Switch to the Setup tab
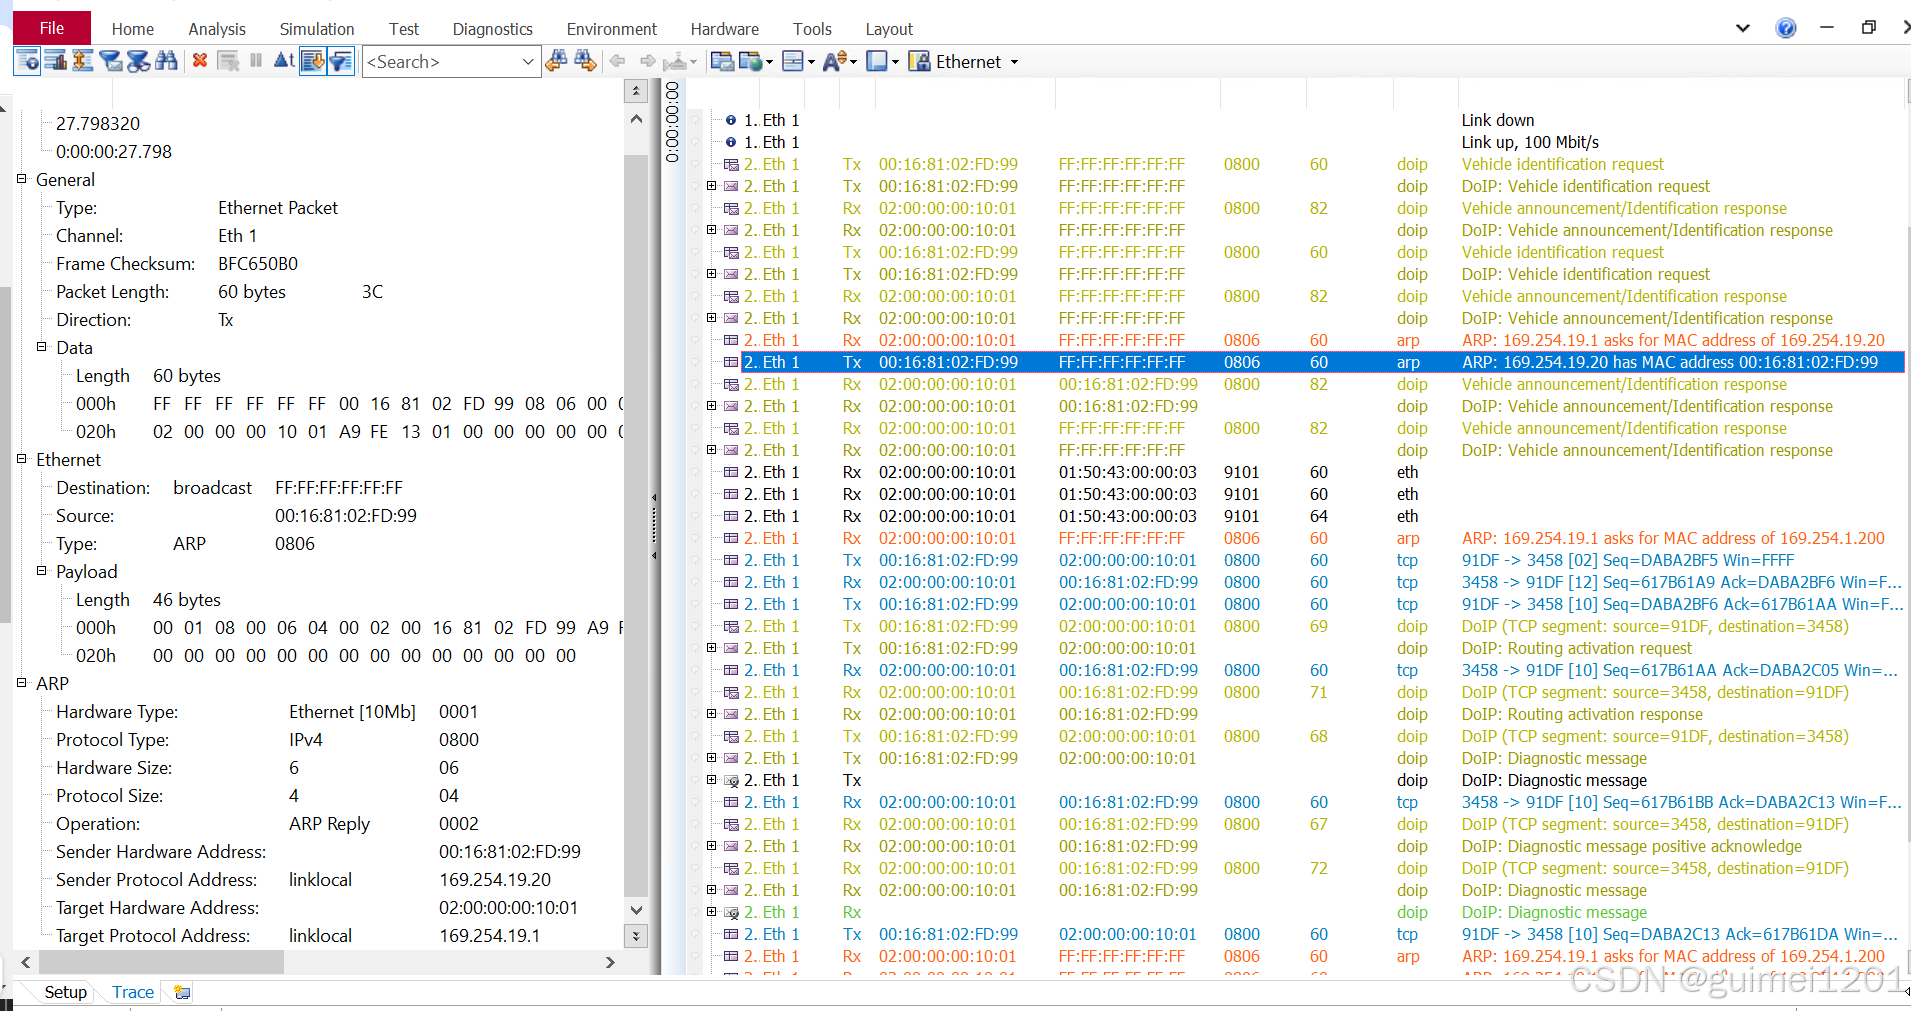Viewport: 1911px width, 1011px height. 64,991
